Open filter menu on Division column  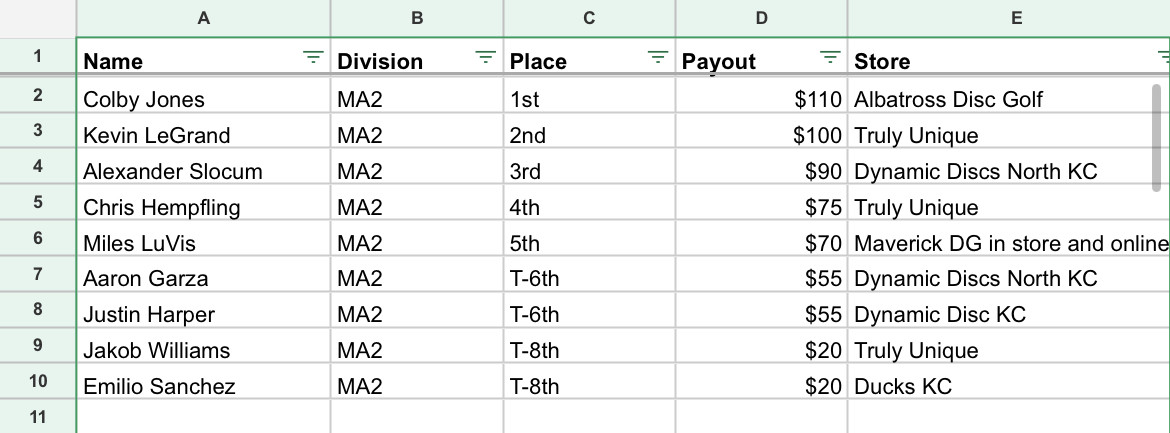pyautogui.click(x=486, y=59)
